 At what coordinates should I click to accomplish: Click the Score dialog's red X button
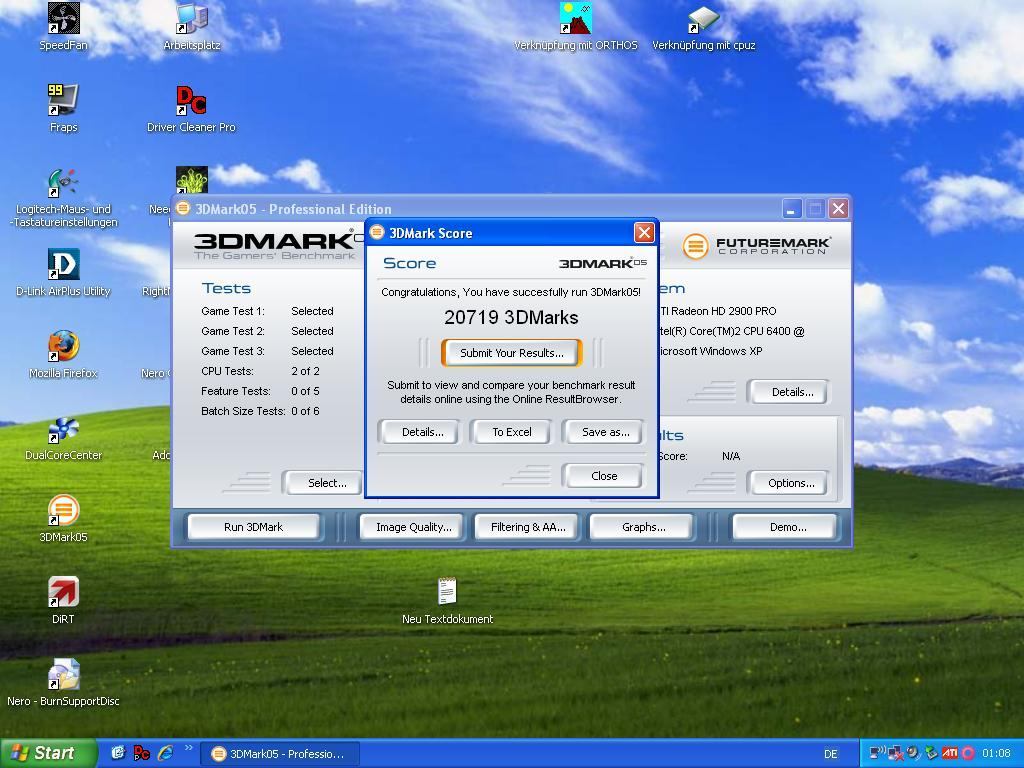[x=644, y=232]
